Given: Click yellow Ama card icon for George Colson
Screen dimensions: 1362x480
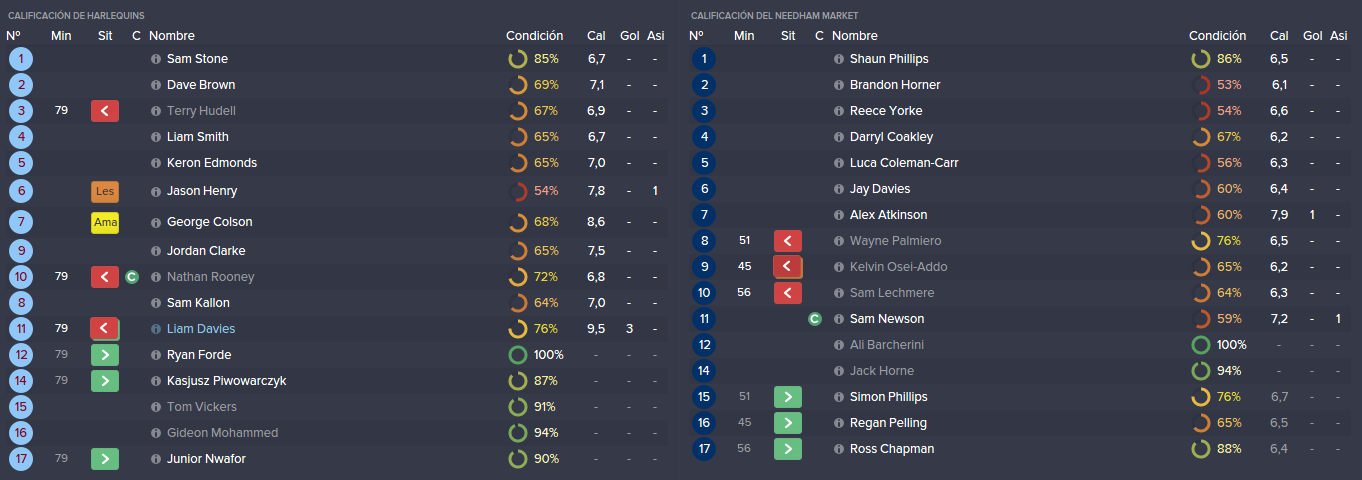Looking at the screenshot, I should [105, 222].
